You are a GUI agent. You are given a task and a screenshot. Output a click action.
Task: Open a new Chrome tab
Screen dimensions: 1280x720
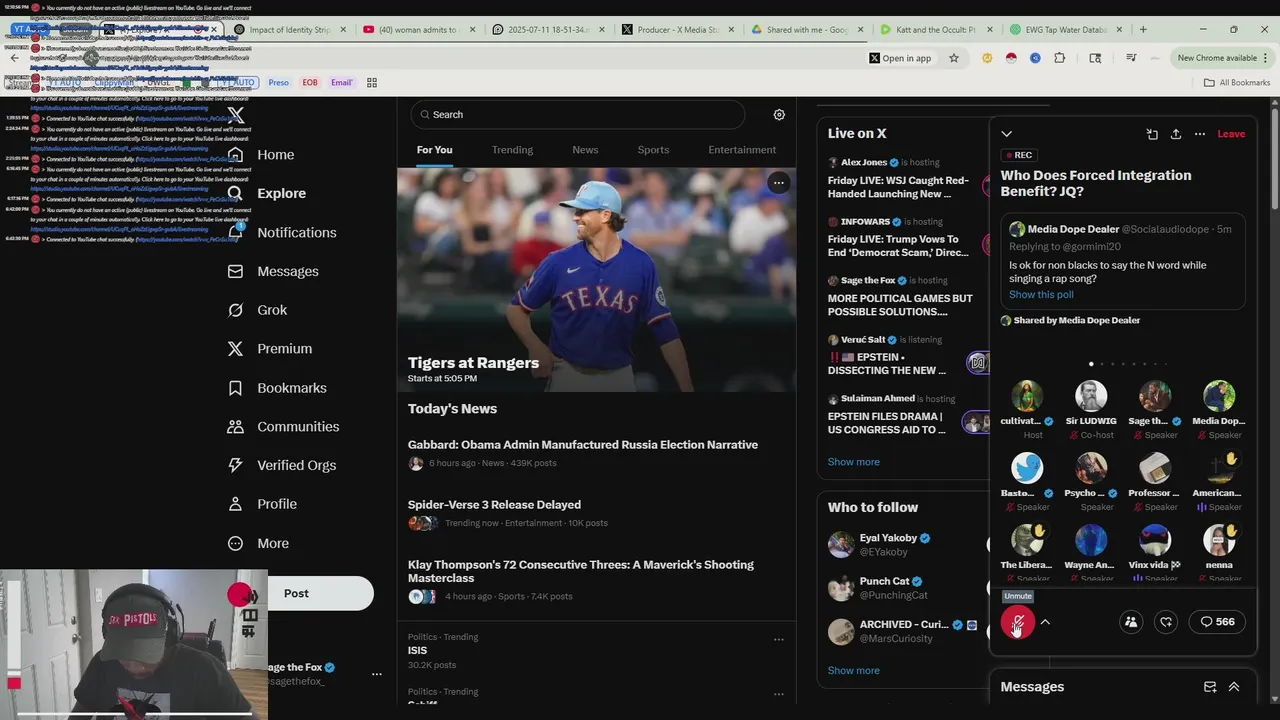coord(1143,29)
